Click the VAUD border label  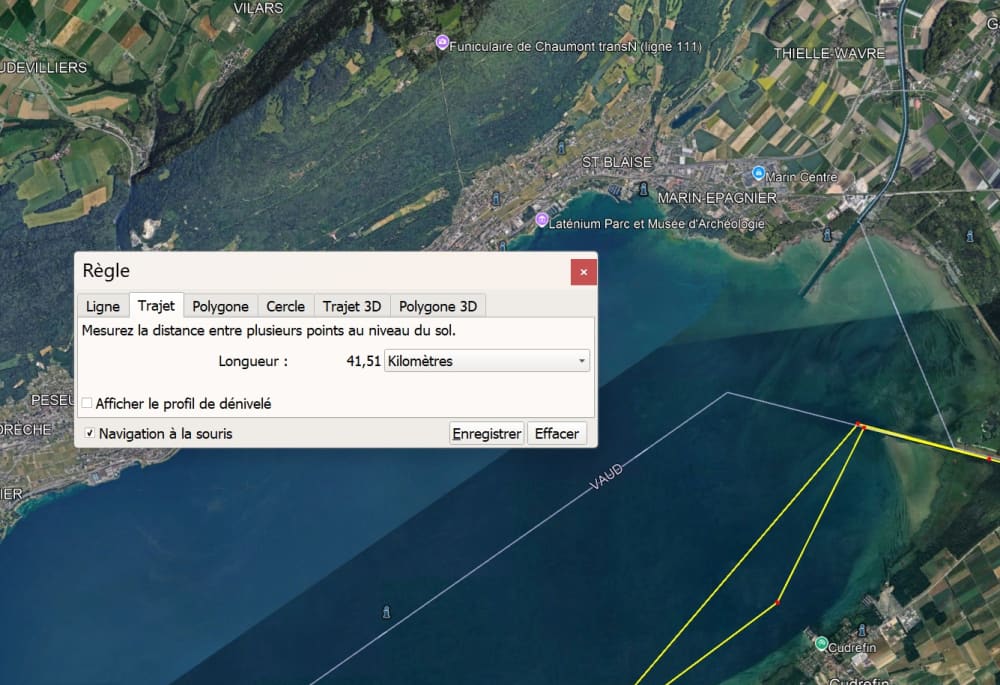pos(606,478)
